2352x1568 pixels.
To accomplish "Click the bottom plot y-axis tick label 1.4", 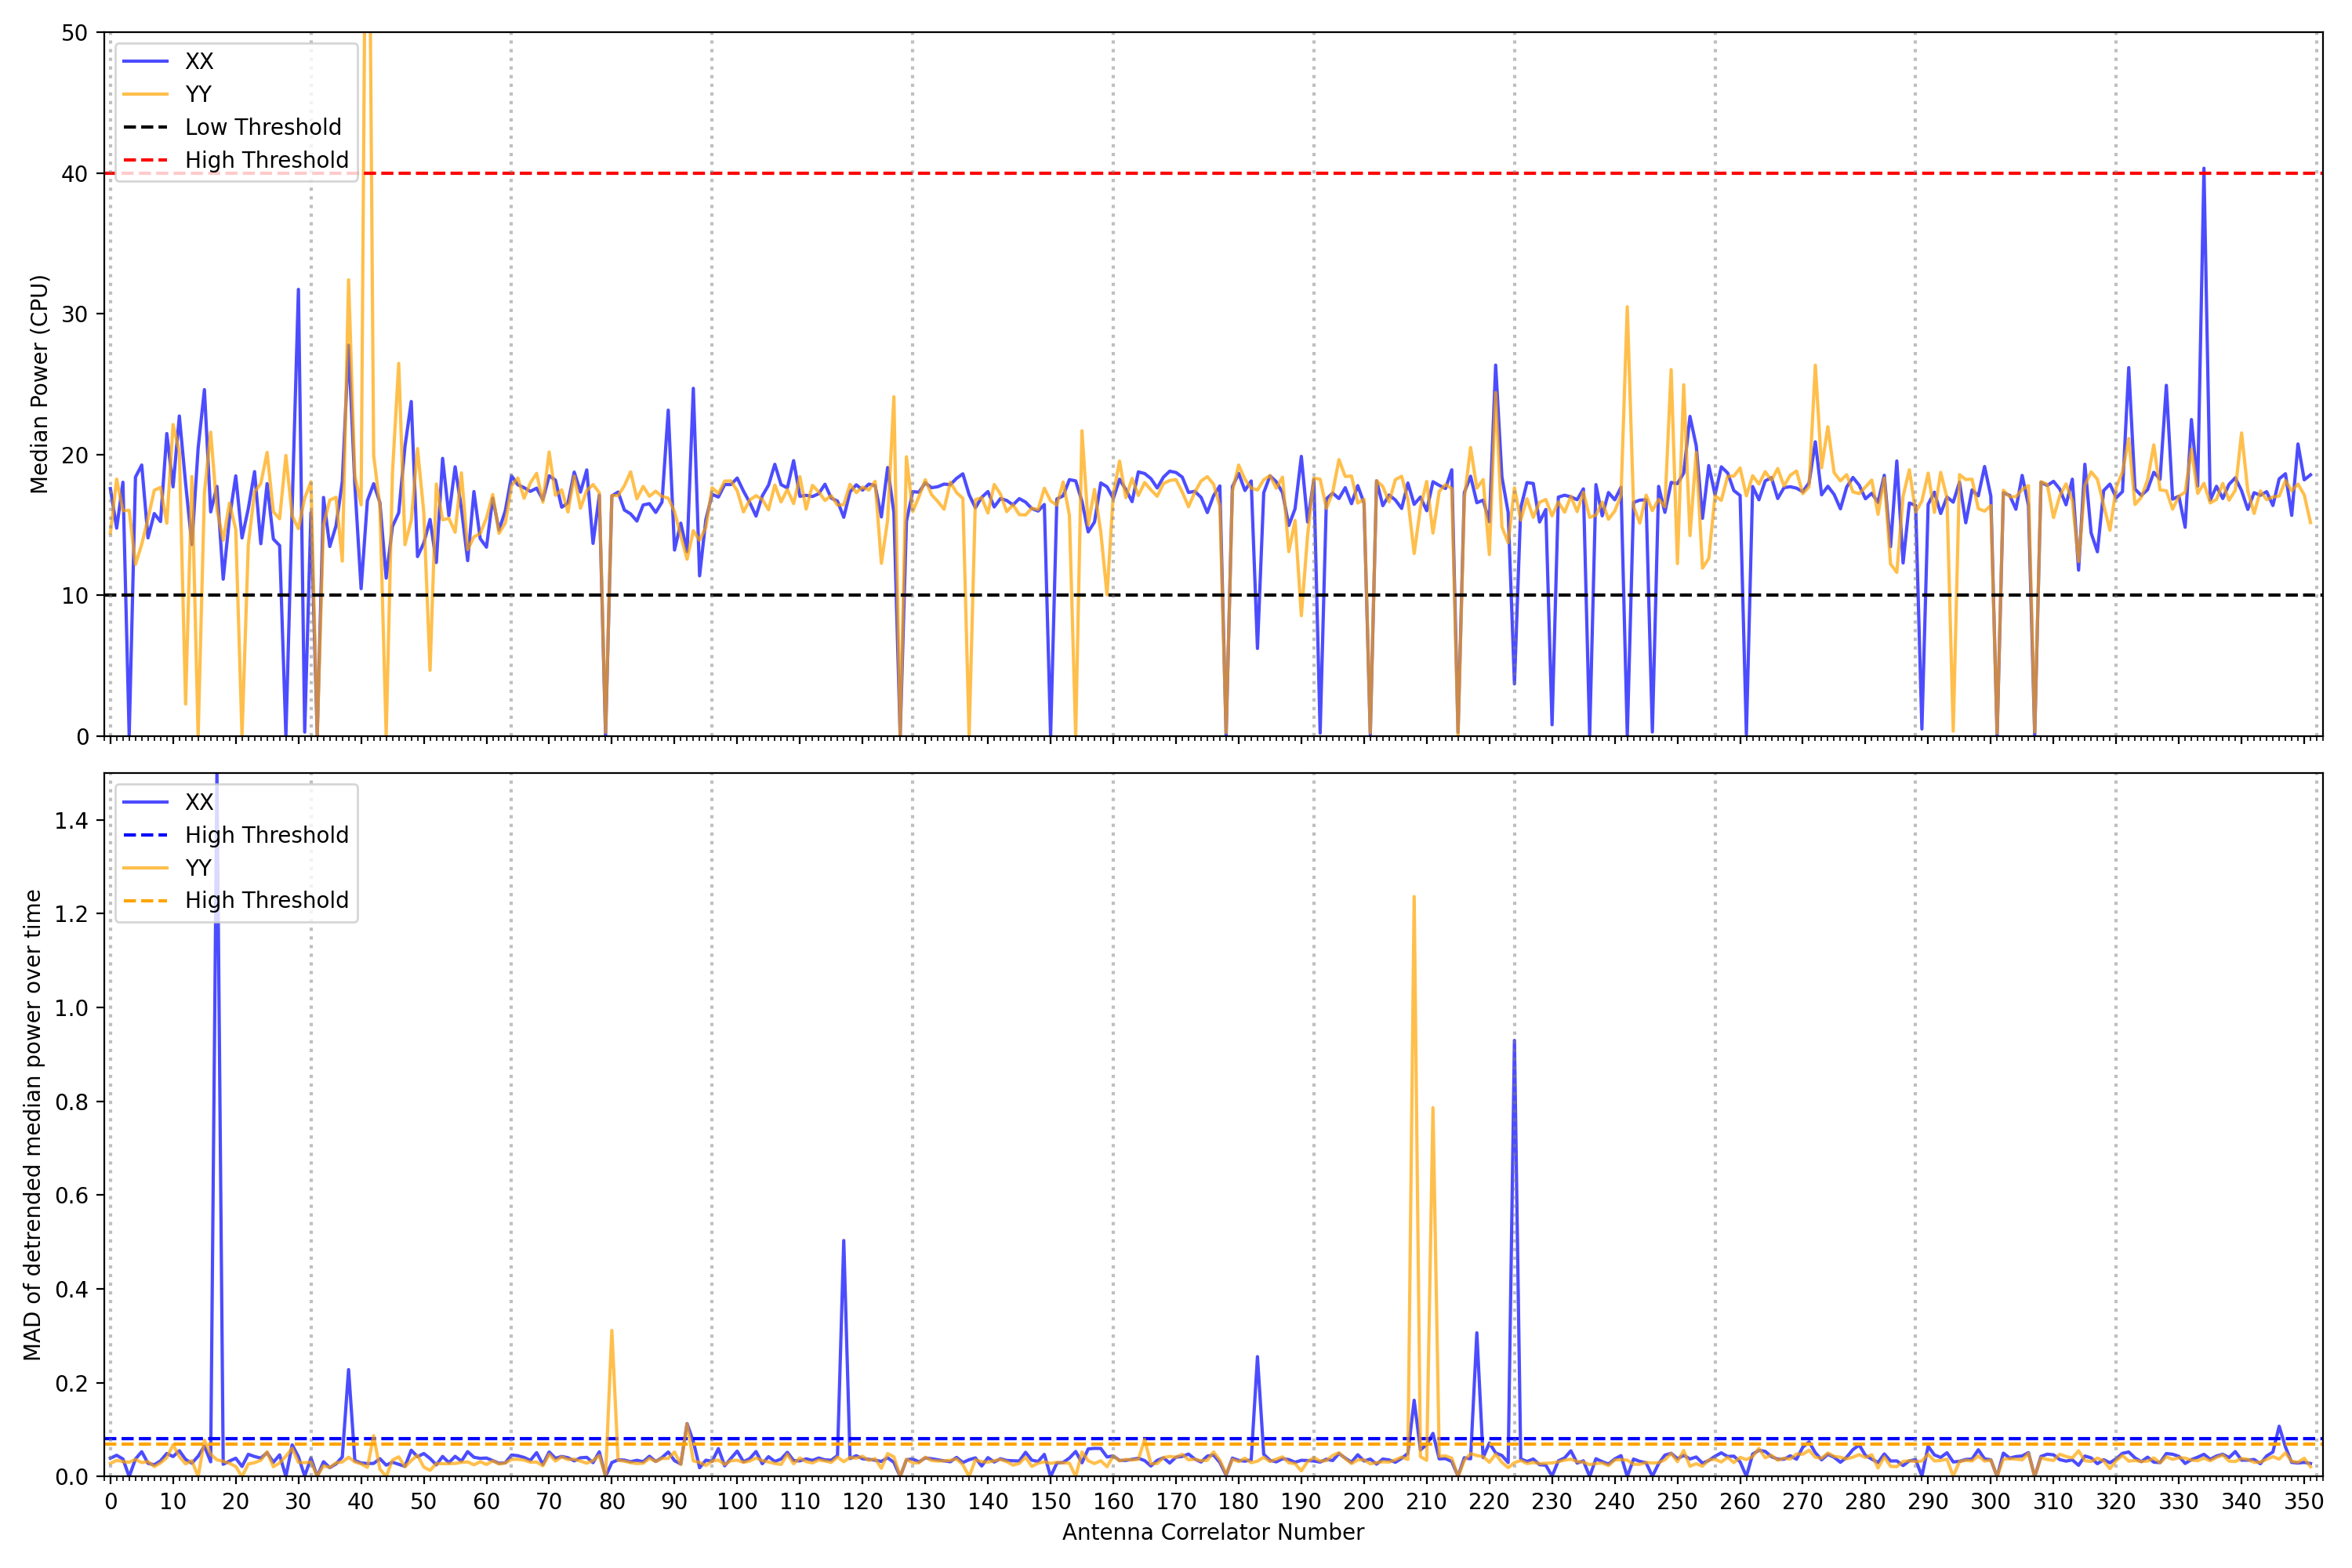I will 71,821.
